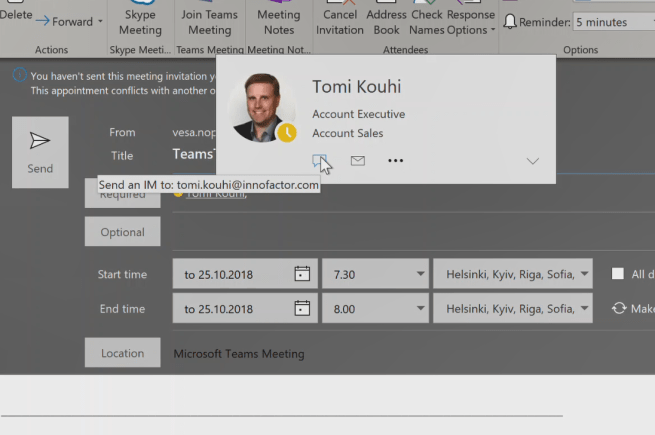Image resolution: width=655 pixels, height=435 pixels.
Task: Send the meeting invitation
Action: click(x=40, y=152)
